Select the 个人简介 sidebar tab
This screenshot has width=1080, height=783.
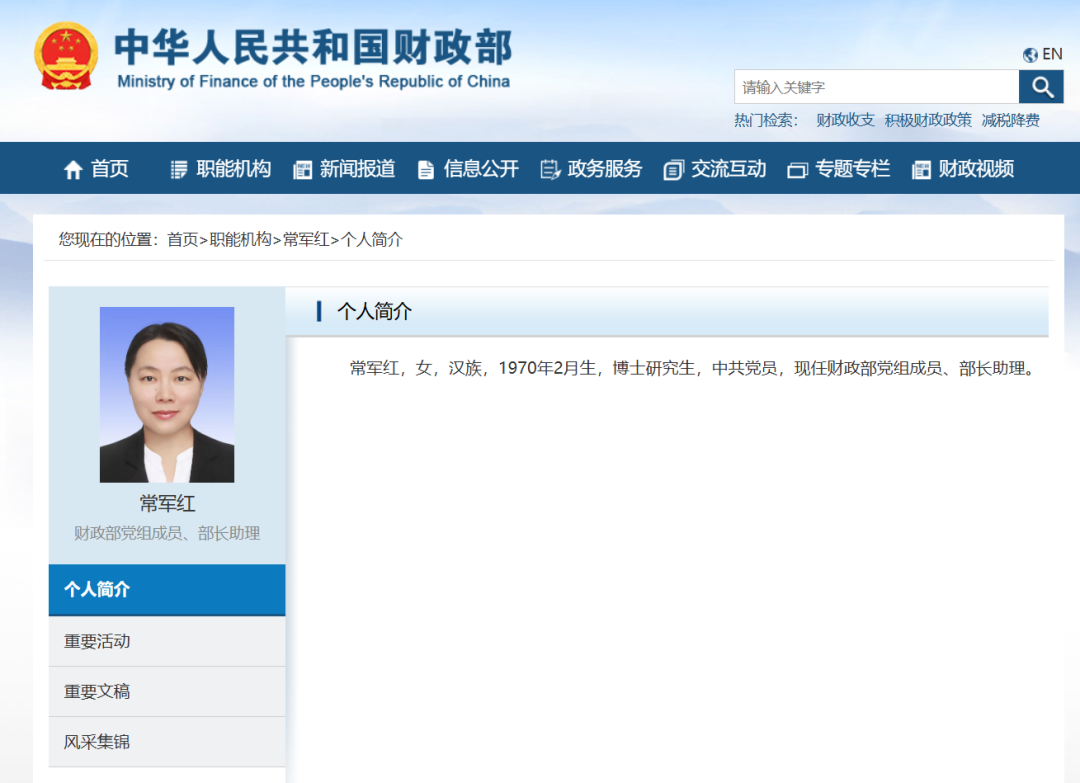pos(167,590)
